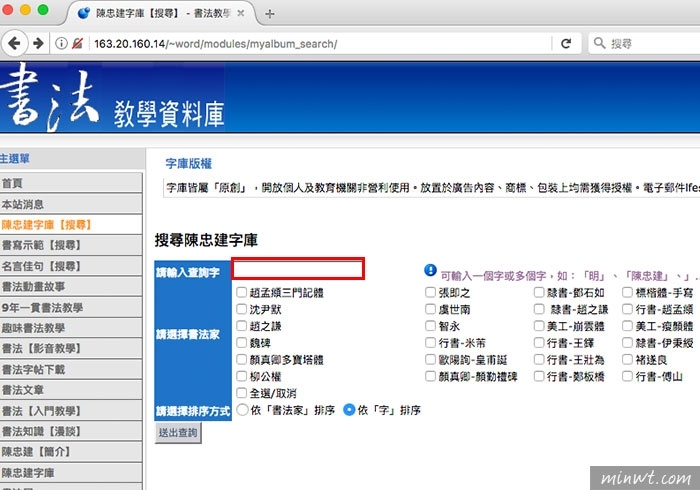The height and width of the screenshot is (490, 700).
Task: Click the 字庫版權 heading link
Action: tap(188, 163)
